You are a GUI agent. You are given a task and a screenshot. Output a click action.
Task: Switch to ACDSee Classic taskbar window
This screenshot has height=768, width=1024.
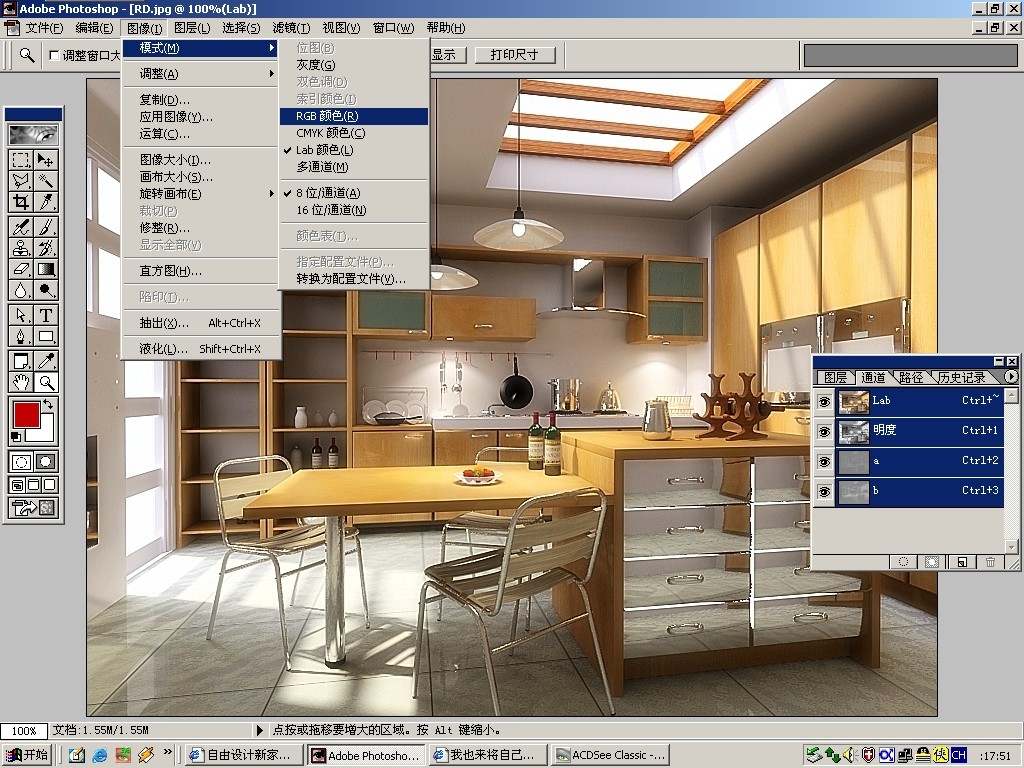(611, 755)
